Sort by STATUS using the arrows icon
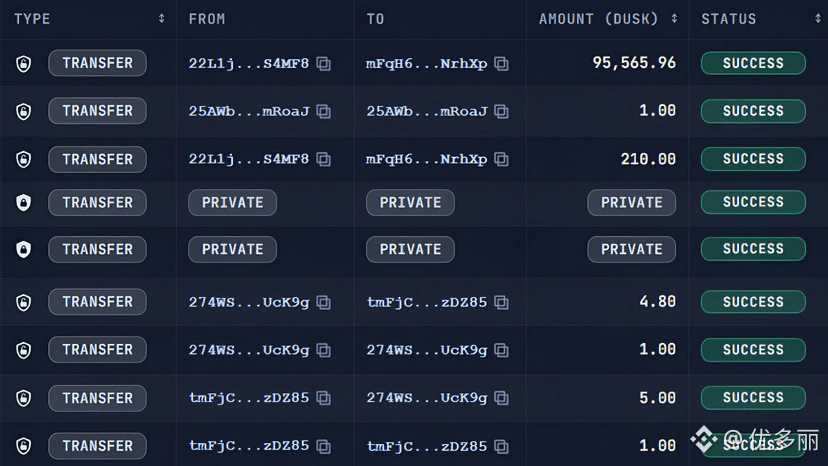The width and height of the screenshot is (828, 466). coord(818,18)
